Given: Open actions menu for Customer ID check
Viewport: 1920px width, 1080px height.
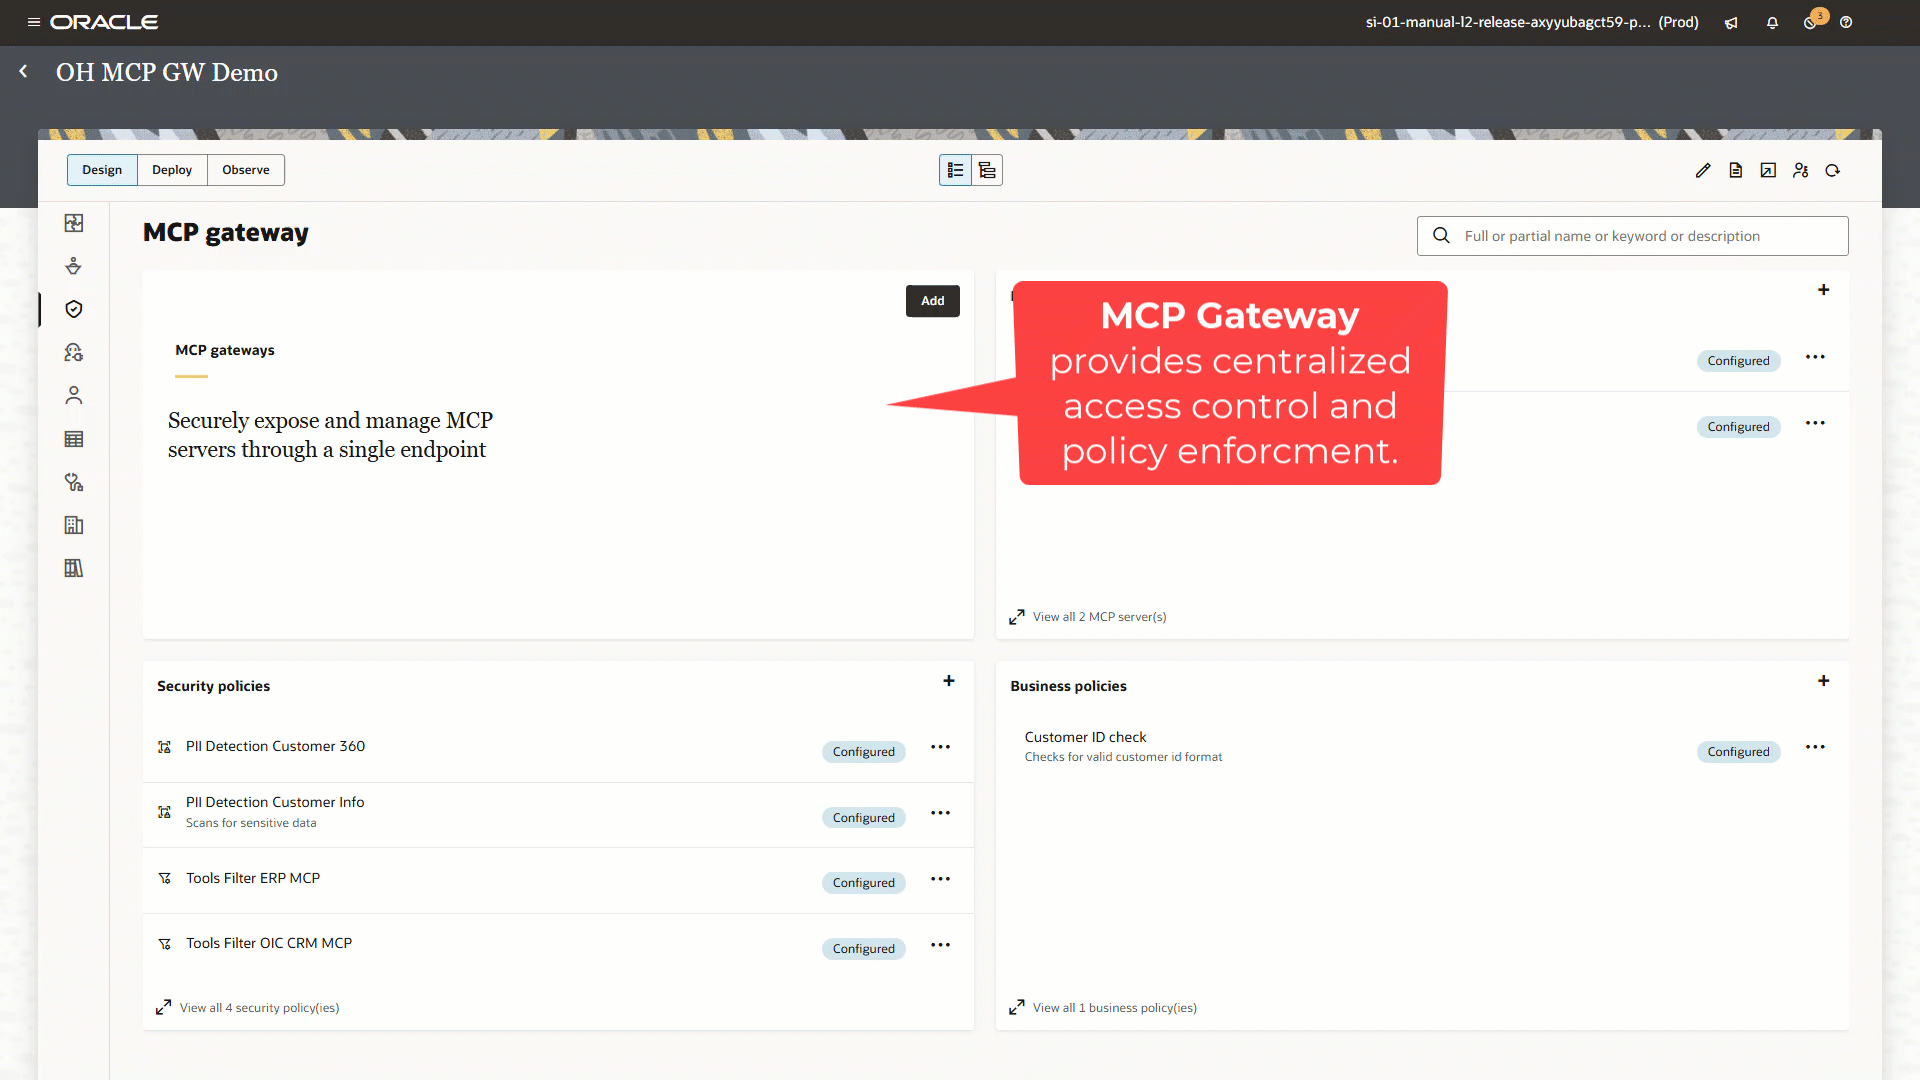Looking at the screenshot, I should pos(1815,747).
